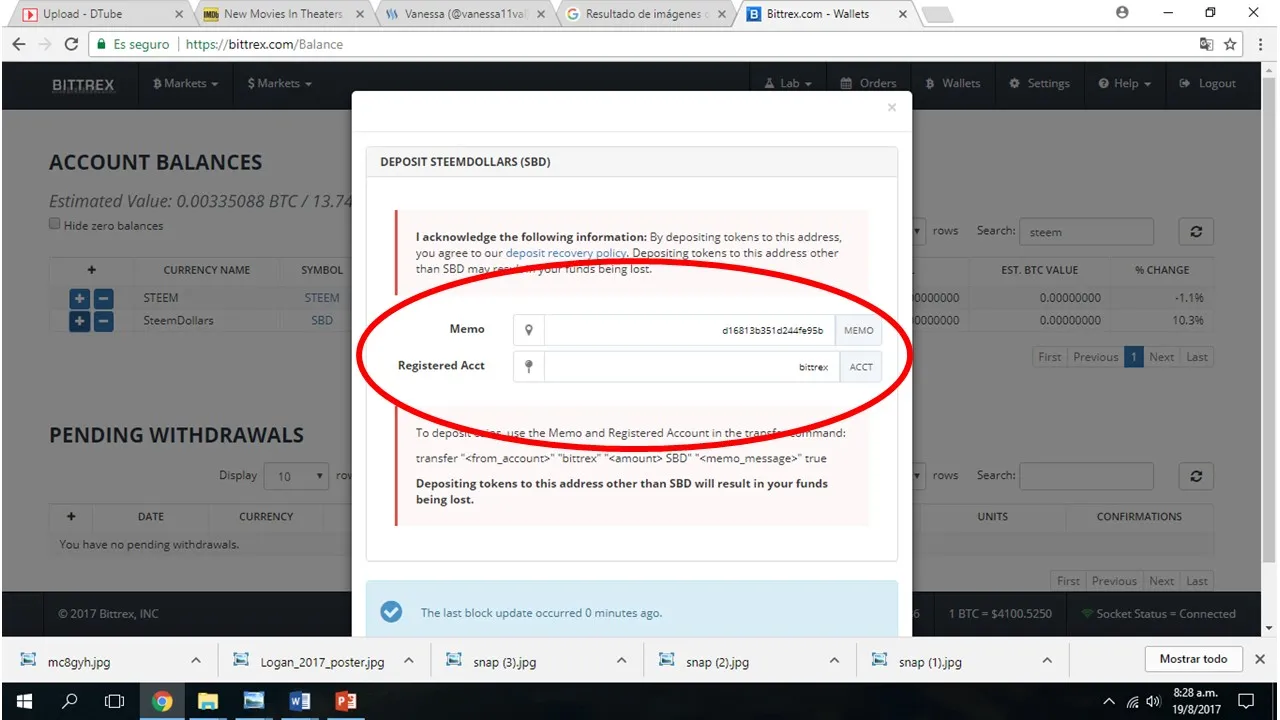Viewport: 1280px width, 720px height.
Task: Click refresh icon beside balances search
Action: pyautogui.click(x=1196, y=231)
